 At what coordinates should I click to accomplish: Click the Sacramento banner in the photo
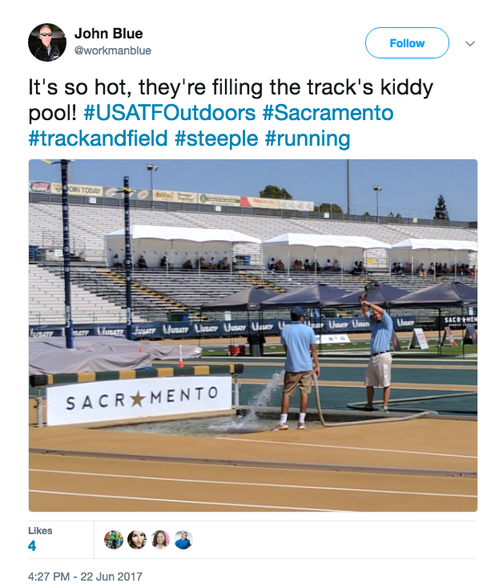click(139, 400)
